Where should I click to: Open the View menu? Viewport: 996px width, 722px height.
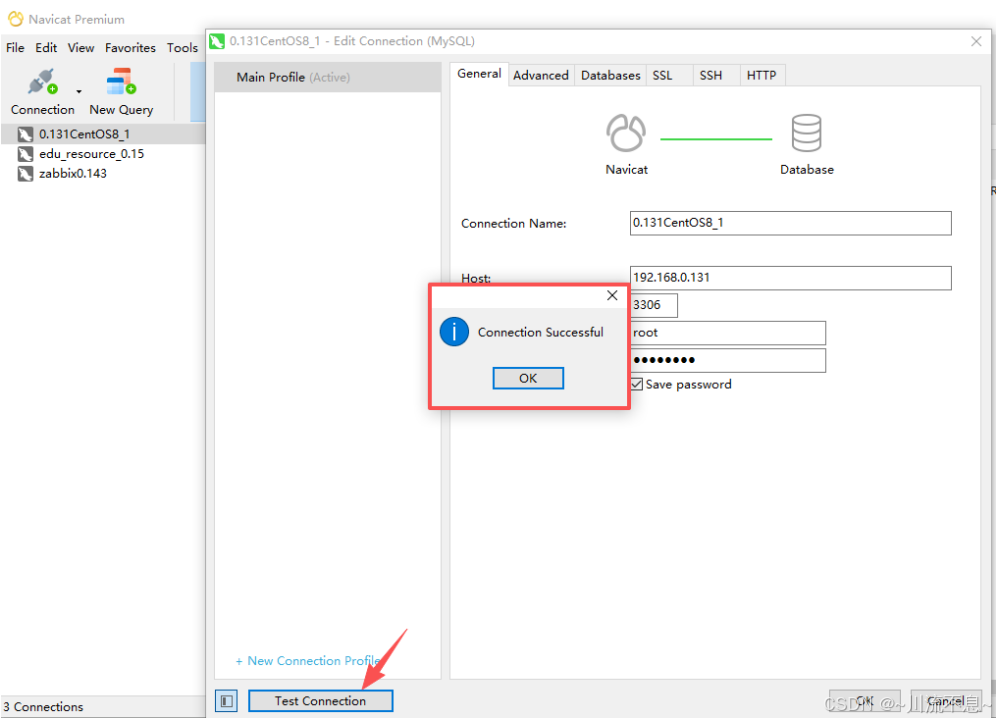pos(81,48)
